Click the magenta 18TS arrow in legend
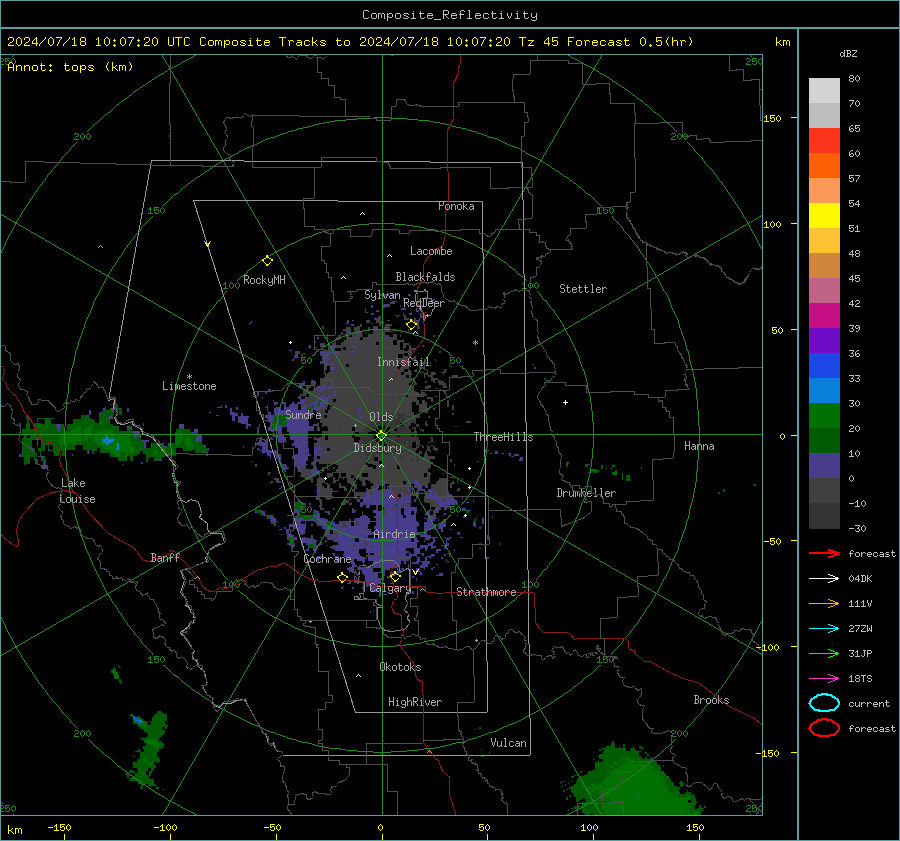 coord(824,679)
